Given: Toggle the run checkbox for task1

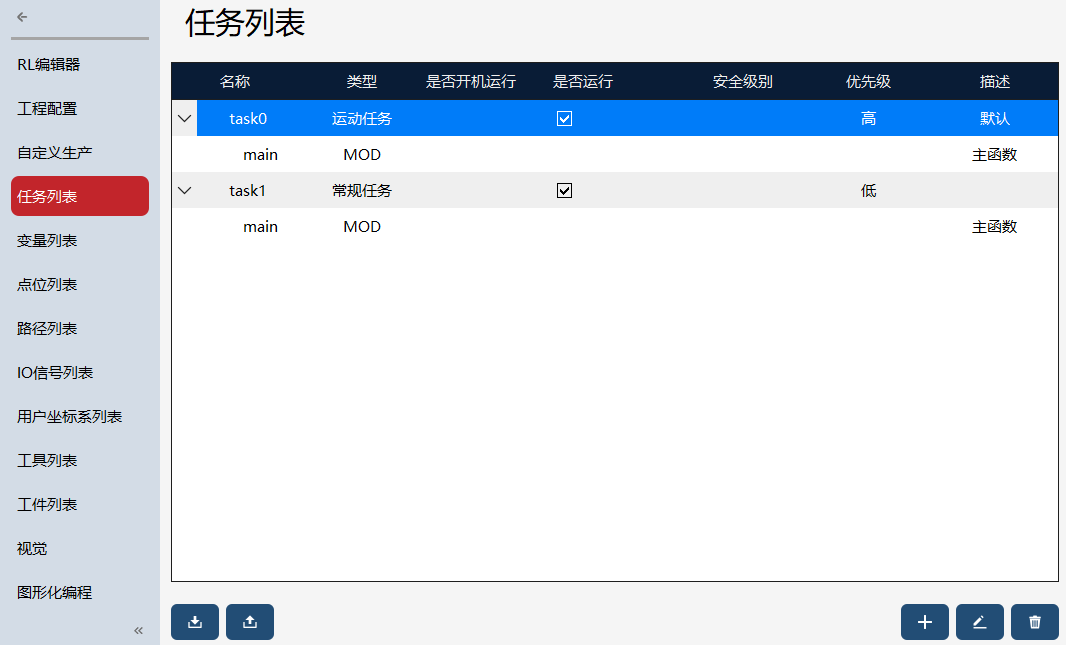Looking at the screenshot, I should pos(564,190).
